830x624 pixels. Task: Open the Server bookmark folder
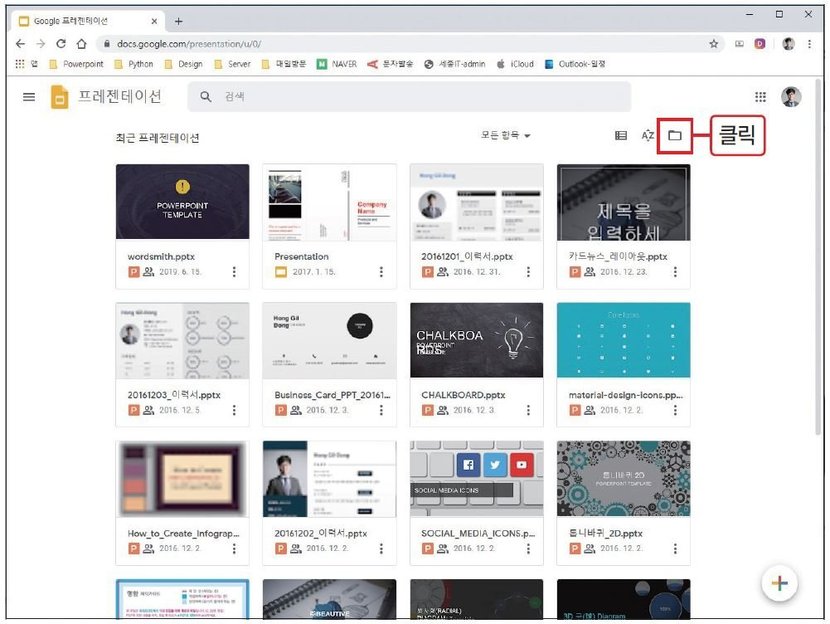click(232, 64)
